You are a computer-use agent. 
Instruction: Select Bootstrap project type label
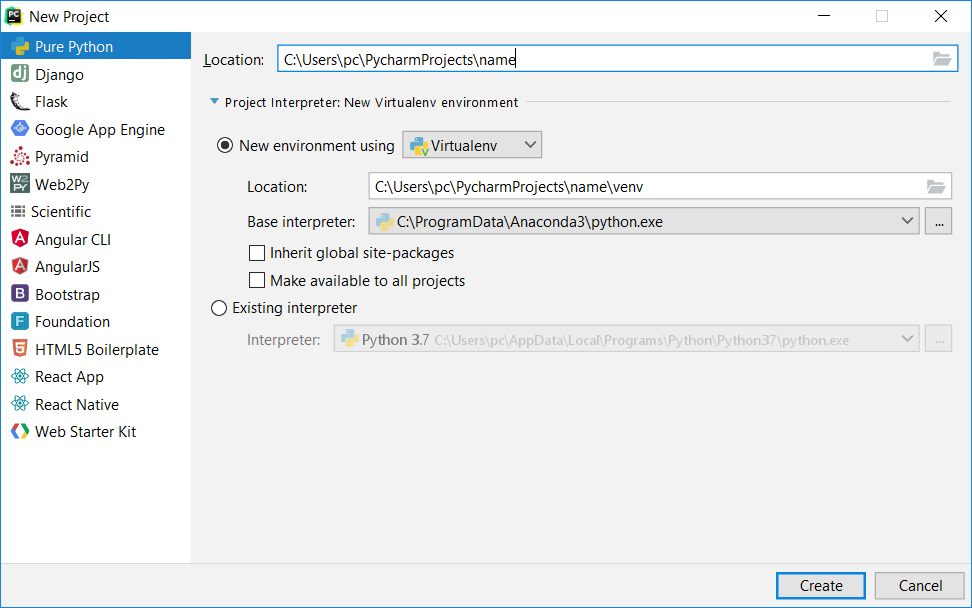(68, 295)
